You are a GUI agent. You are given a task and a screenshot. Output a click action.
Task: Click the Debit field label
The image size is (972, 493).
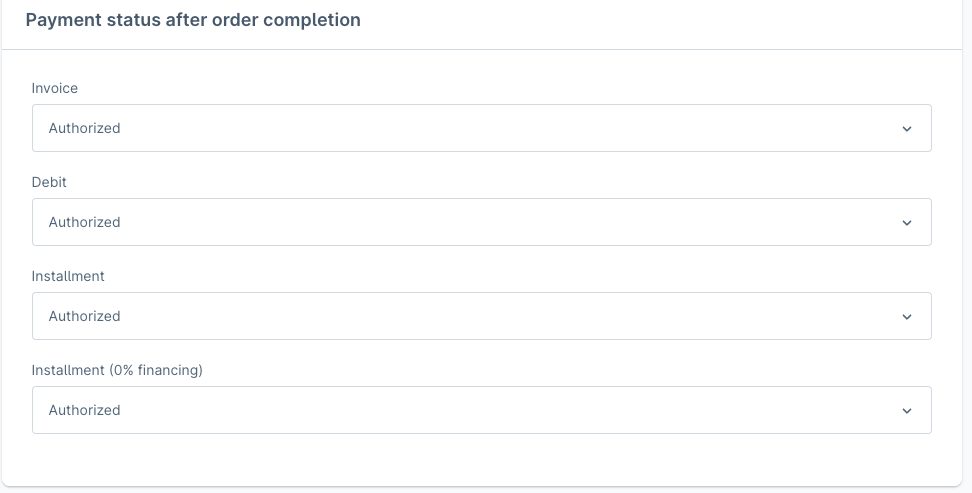coord(49,182)
